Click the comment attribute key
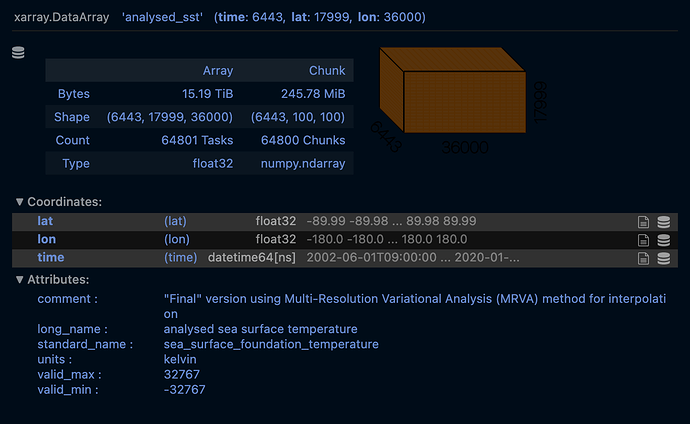 67,299
